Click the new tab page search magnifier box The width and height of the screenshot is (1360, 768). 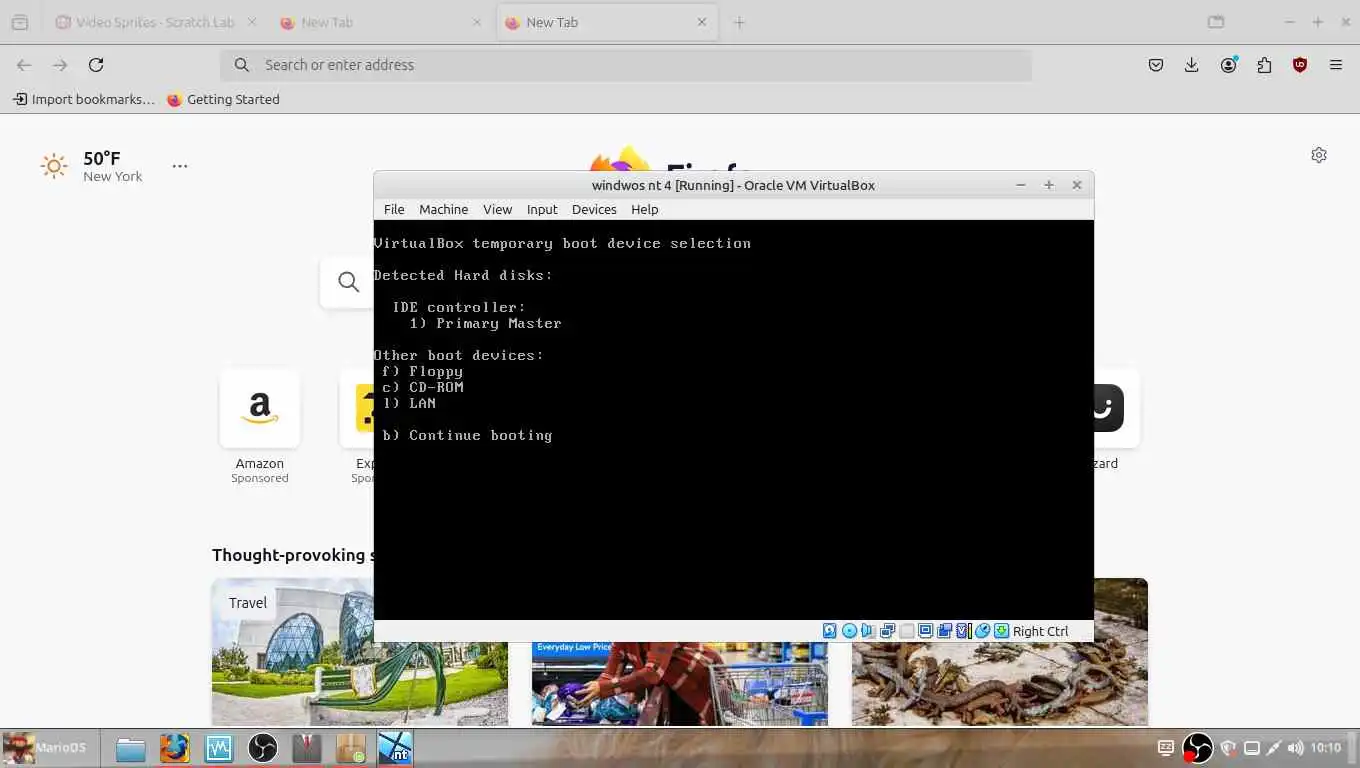(348, 282)
